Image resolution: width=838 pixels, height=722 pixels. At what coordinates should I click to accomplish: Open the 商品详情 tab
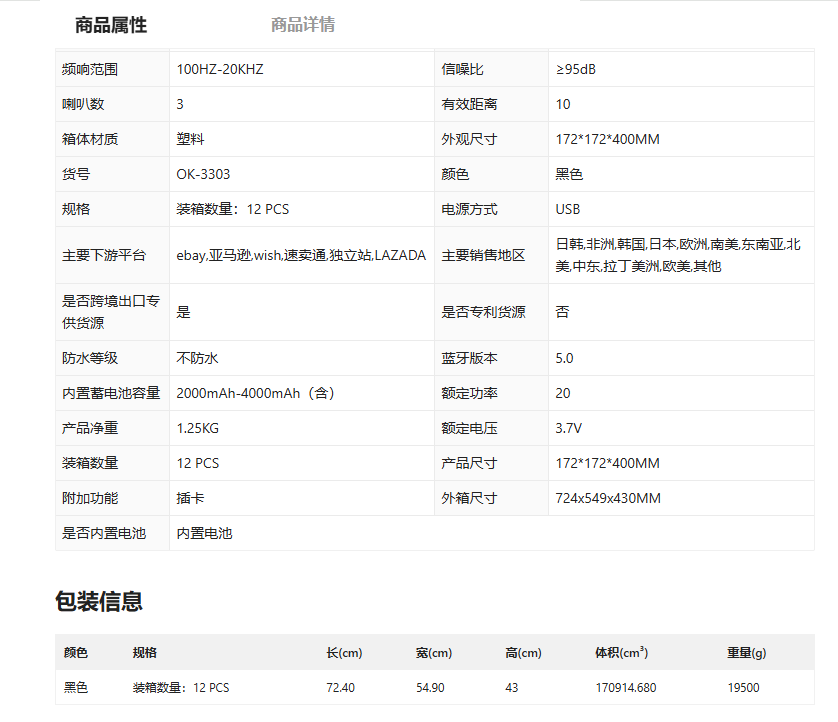point(303,25)
